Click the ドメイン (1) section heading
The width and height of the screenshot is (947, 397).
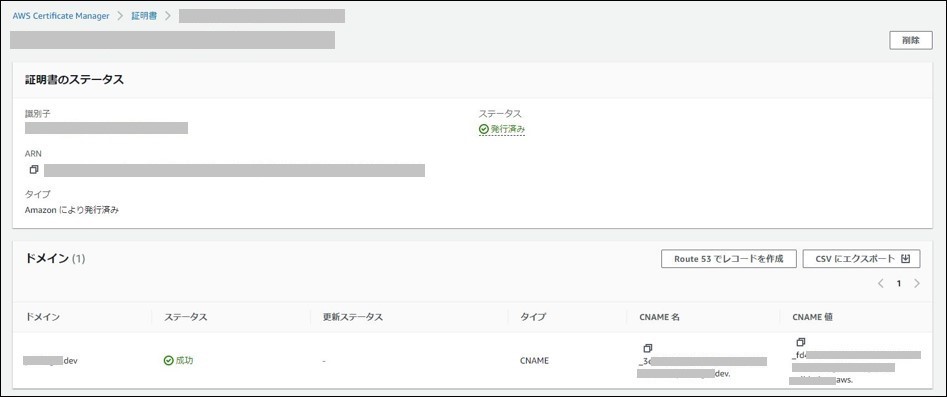tap(55, 259)
